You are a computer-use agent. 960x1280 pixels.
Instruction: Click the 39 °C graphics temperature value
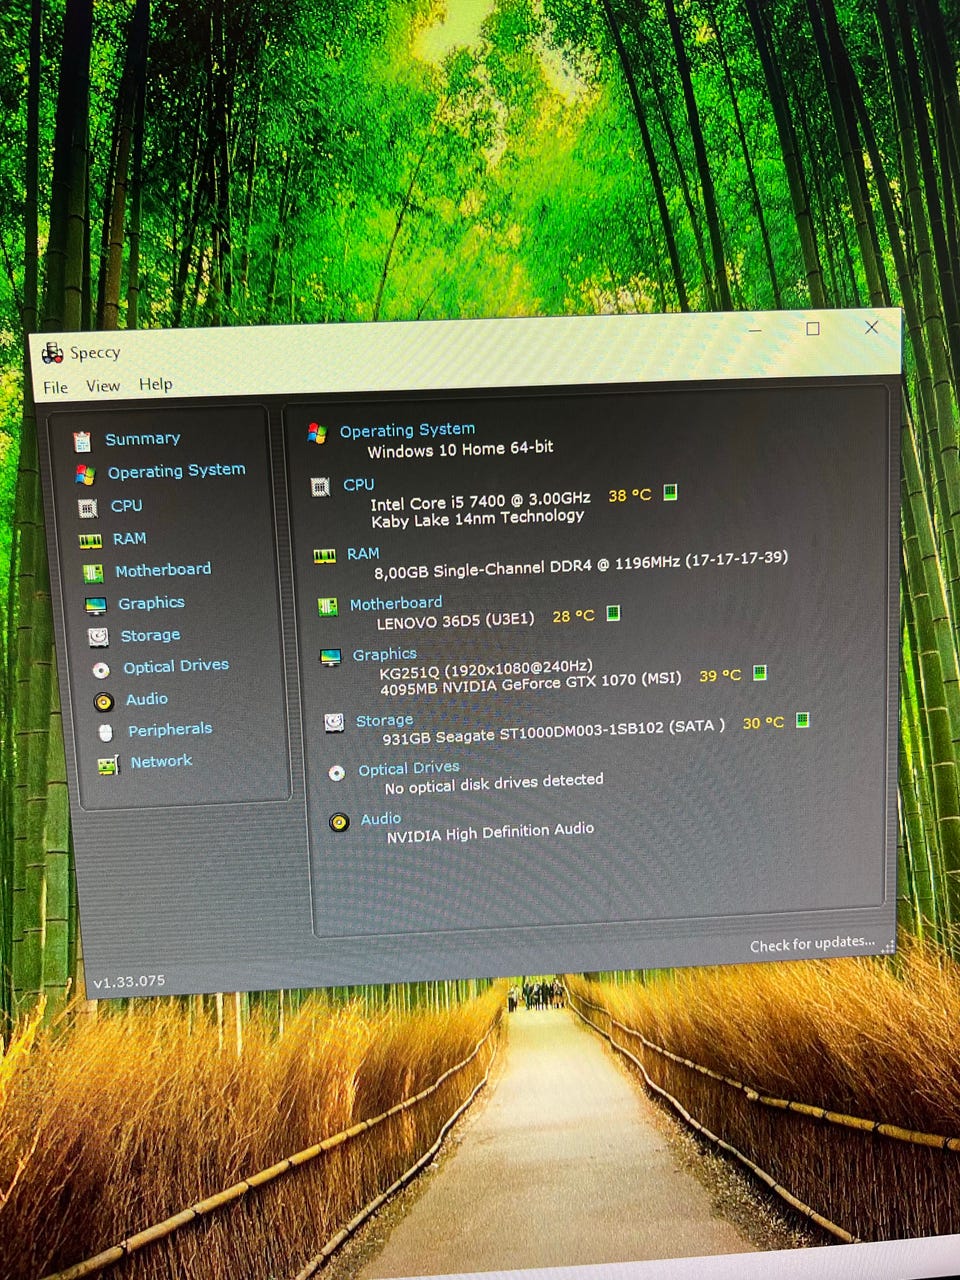(720, 676)
